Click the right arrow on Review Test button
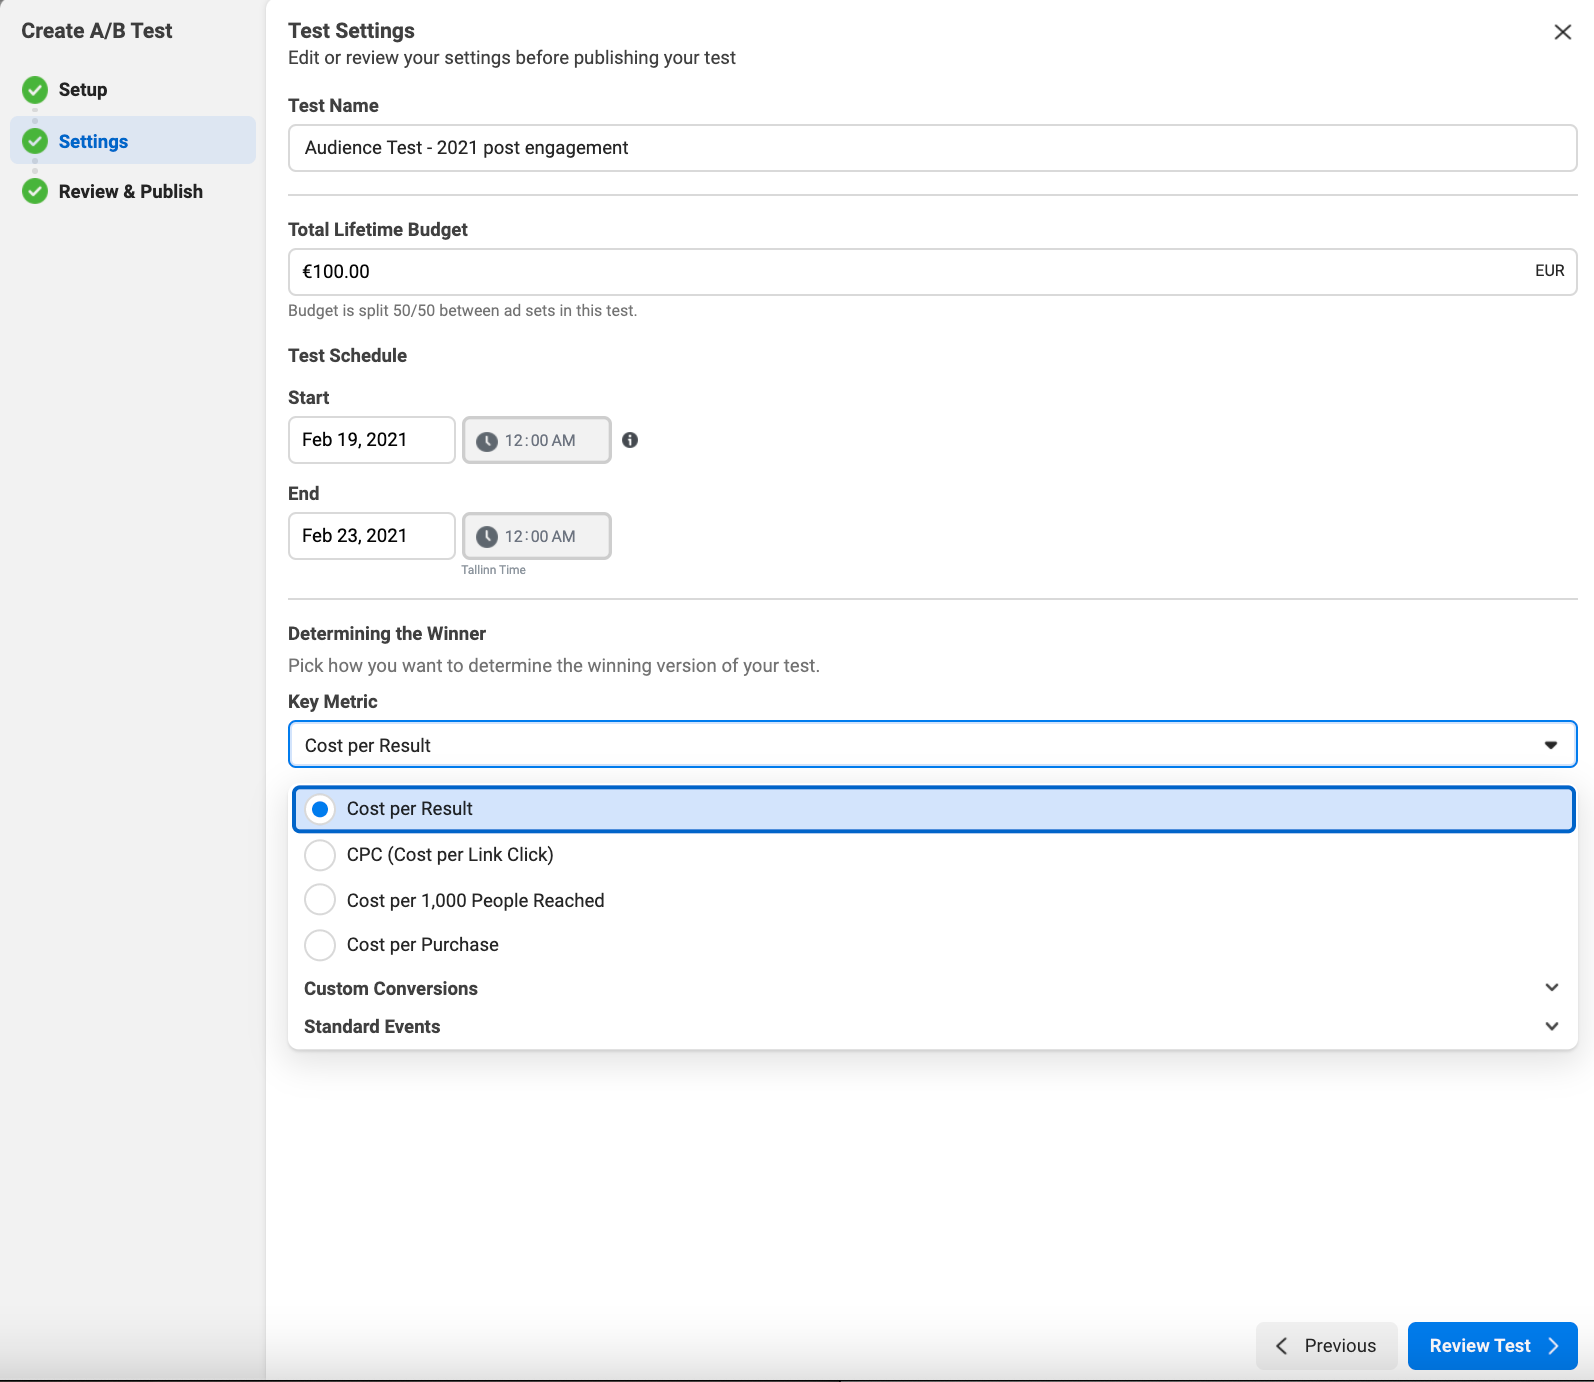Image resolution: width=1594 pixels, height=1382 pixels. coord(1553,1346)
